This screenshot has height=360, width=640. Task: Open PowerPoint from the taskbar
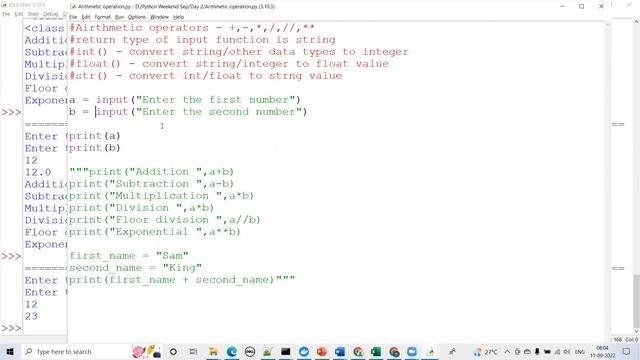(x=322, y=351)
